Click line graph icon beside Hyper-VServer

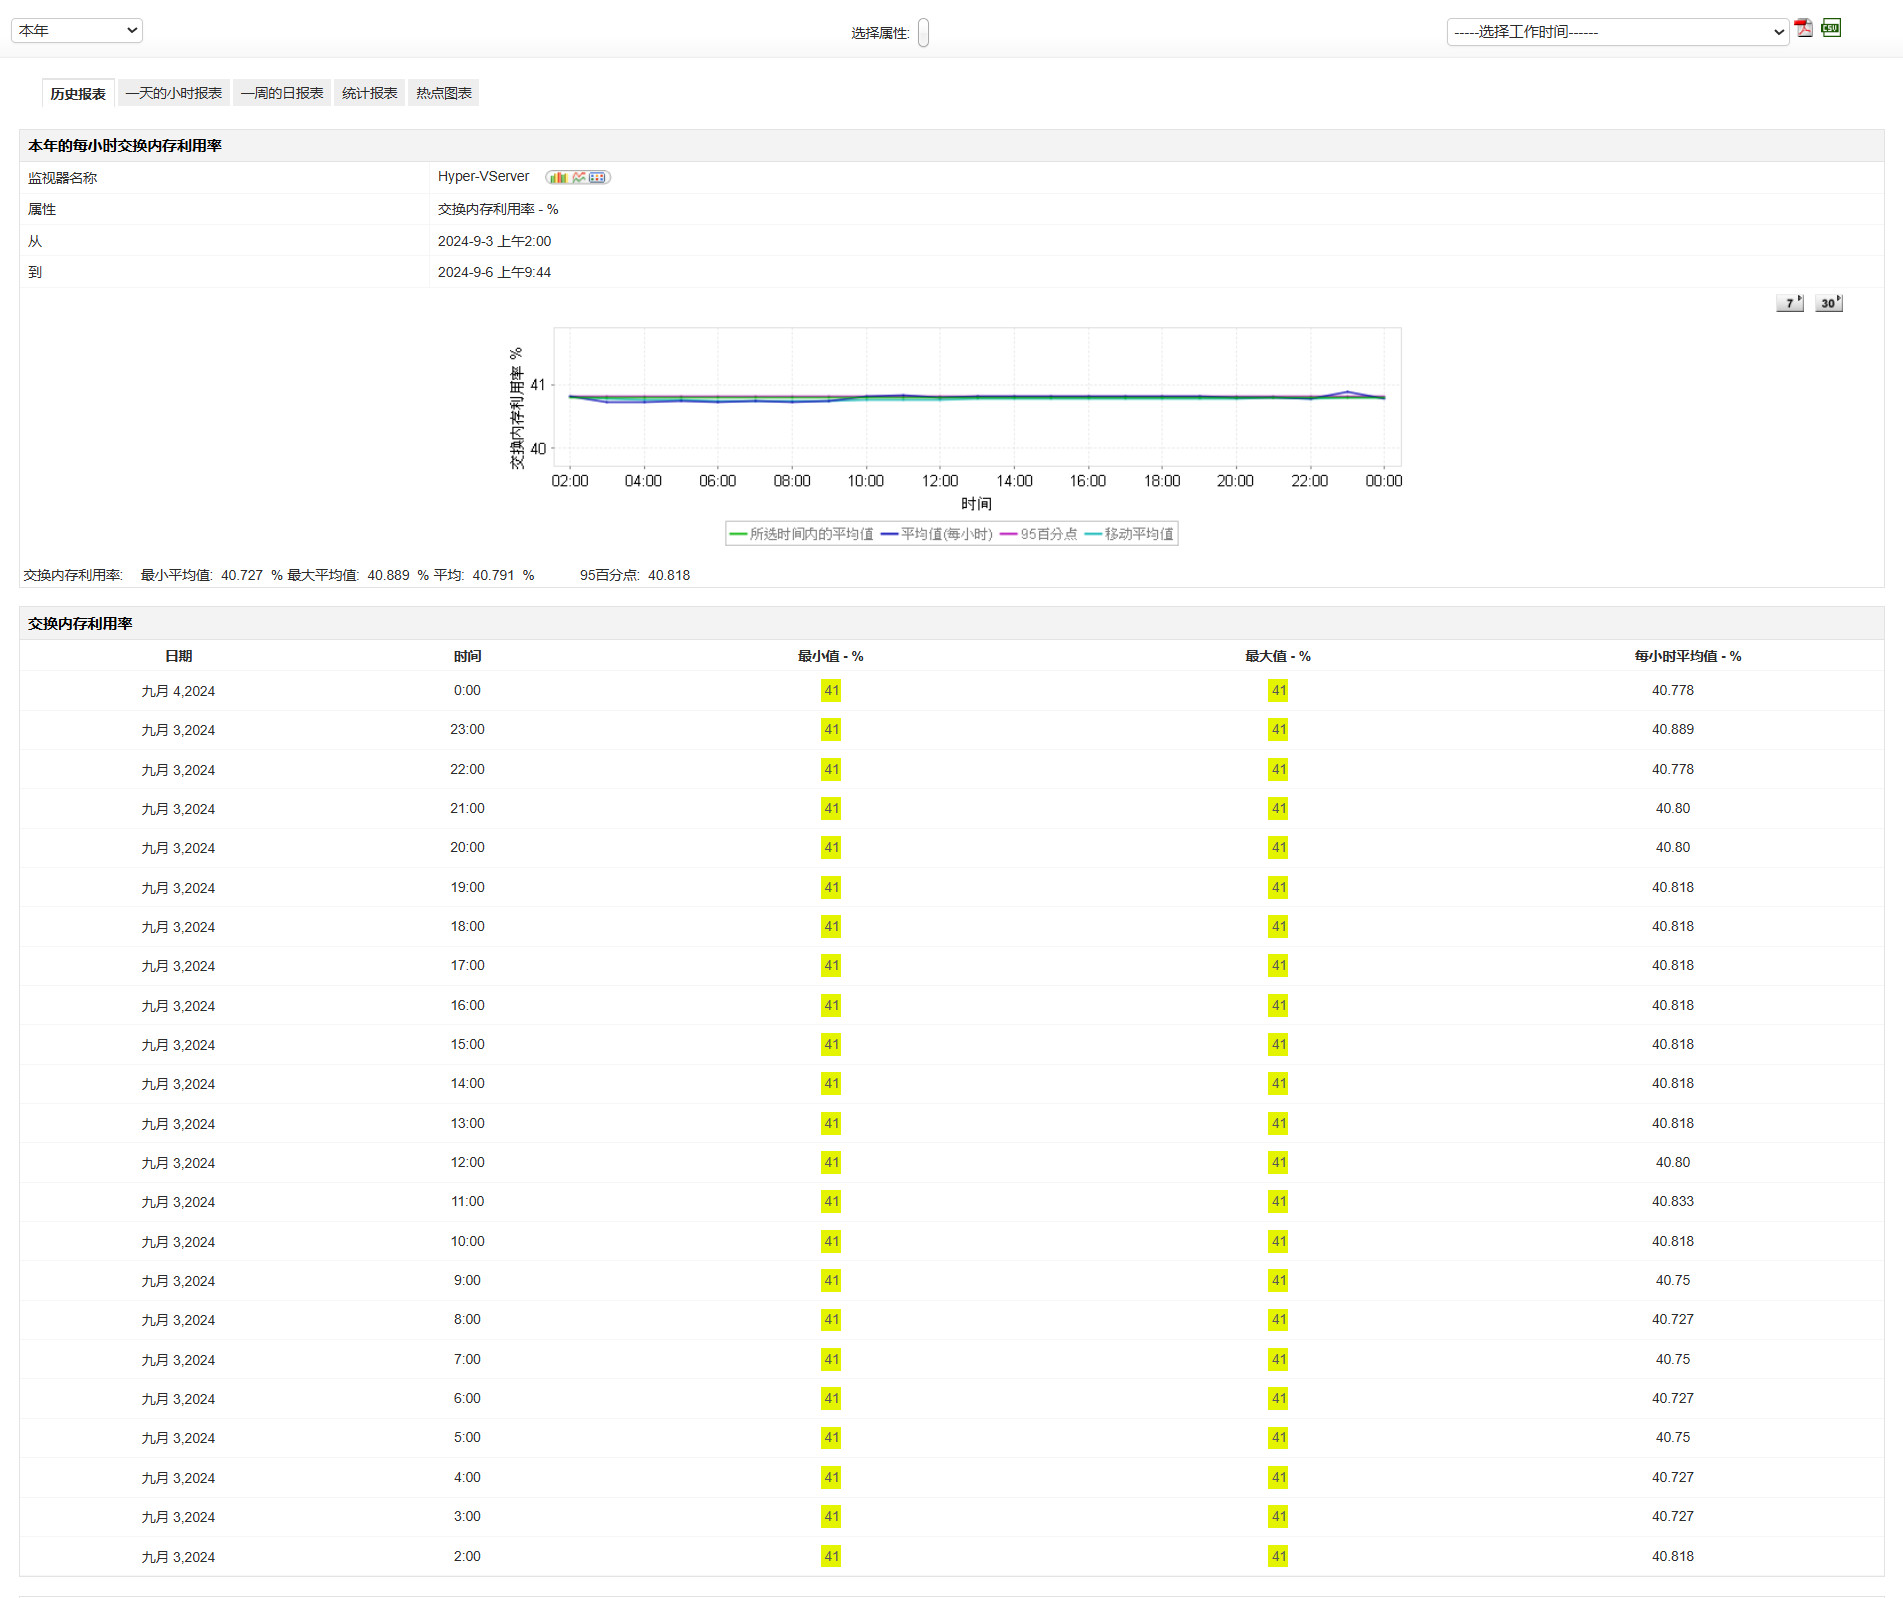click(579, 177)
